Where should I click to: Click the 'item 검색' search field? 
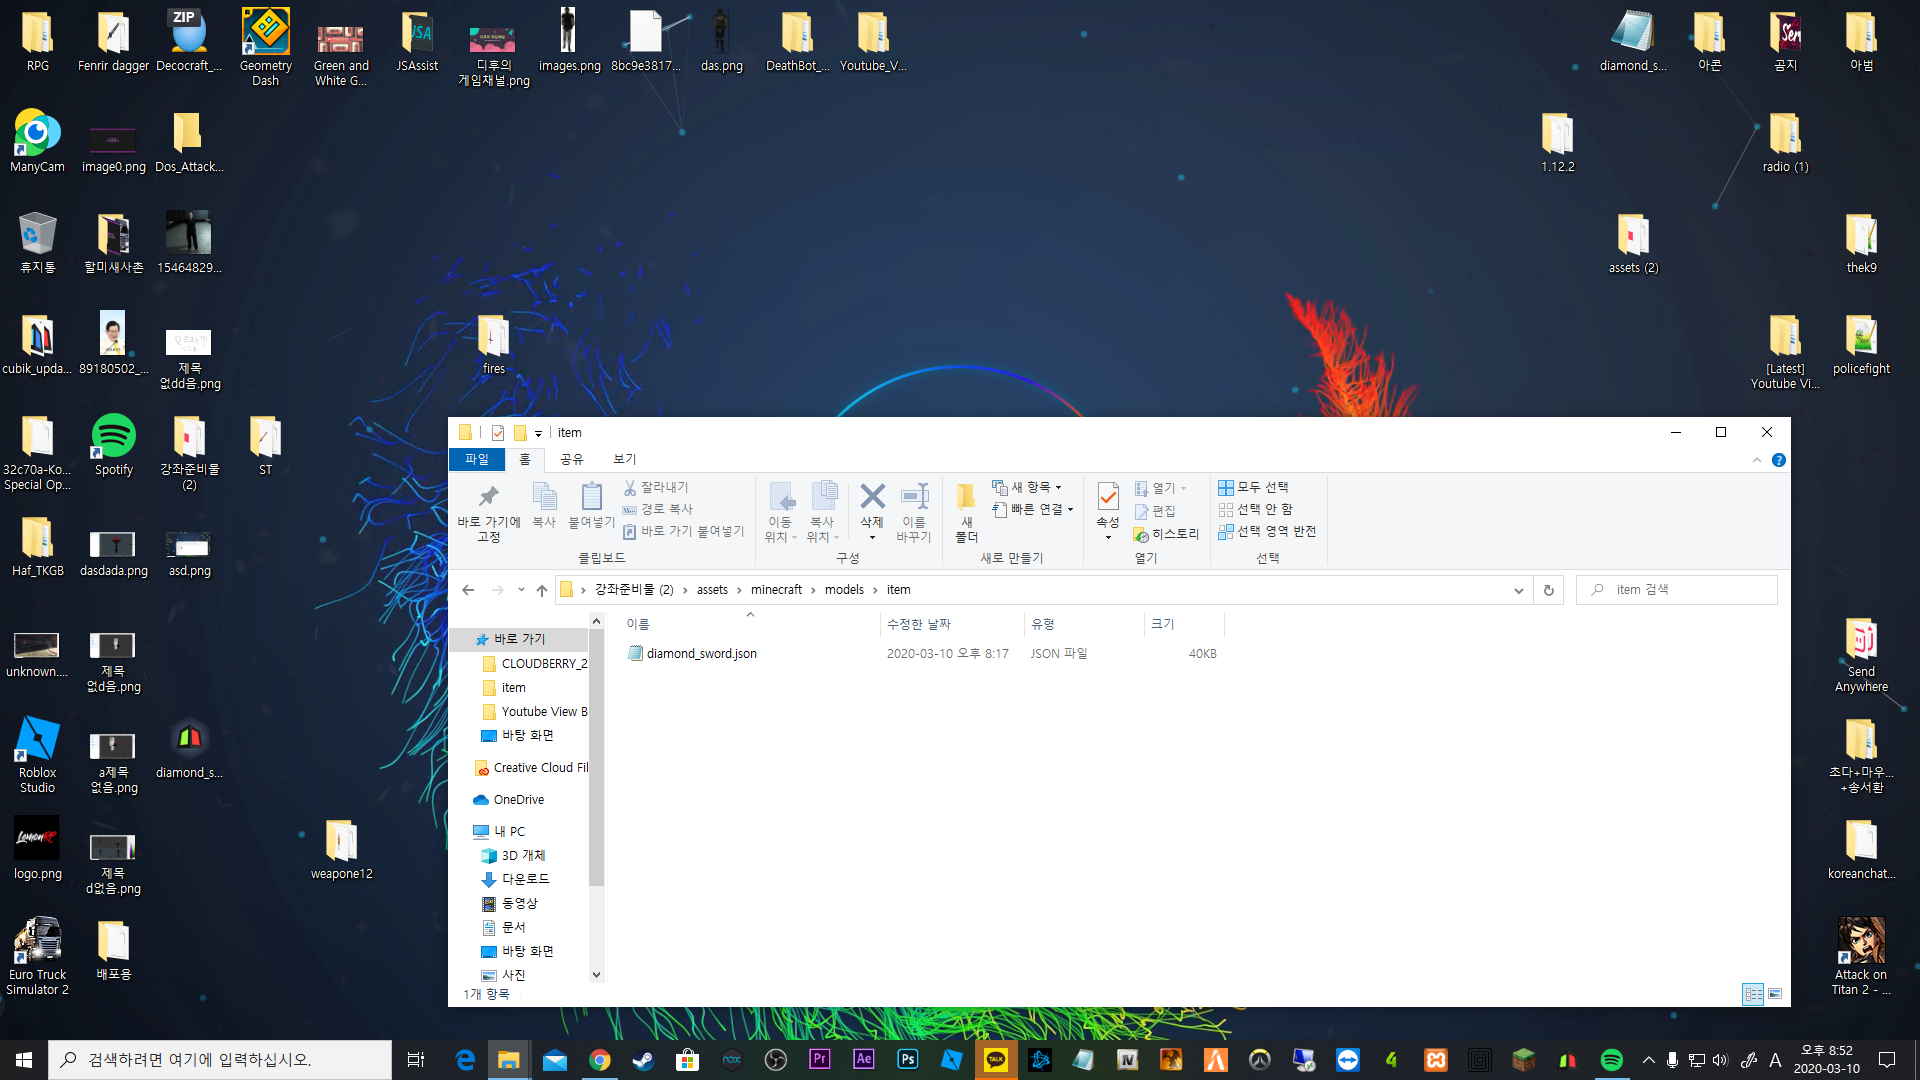click(1677, 590)
